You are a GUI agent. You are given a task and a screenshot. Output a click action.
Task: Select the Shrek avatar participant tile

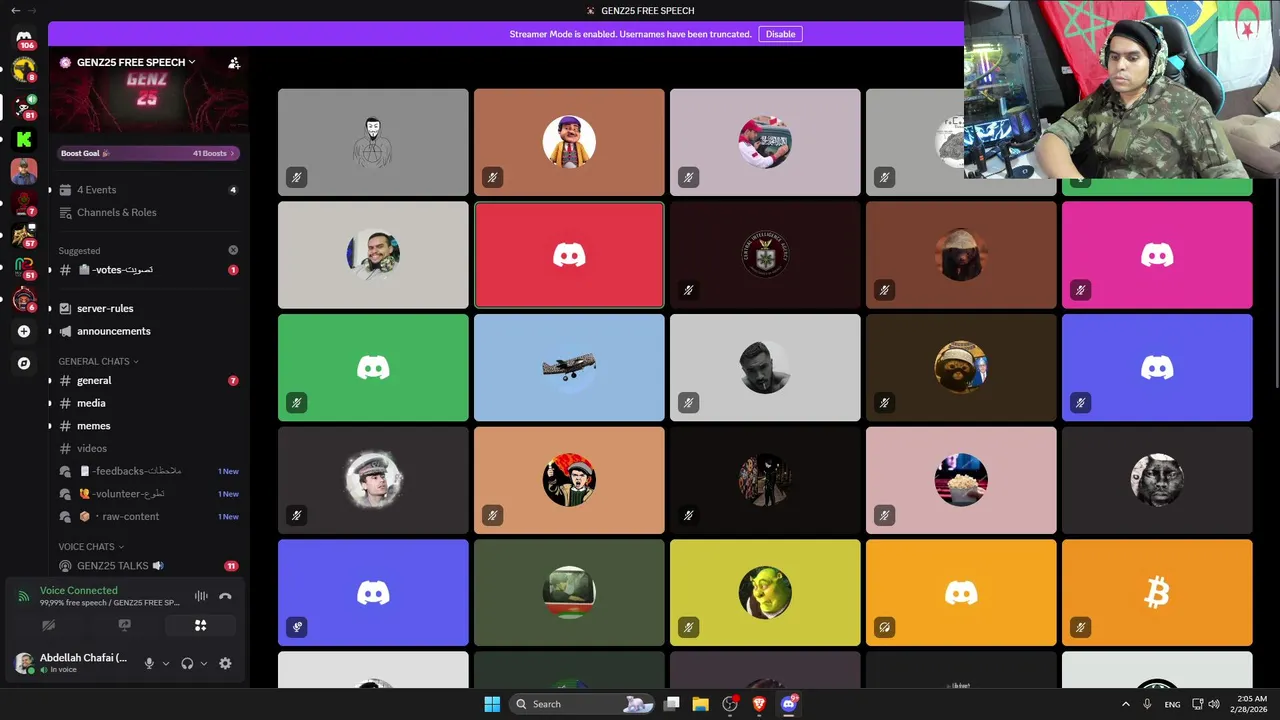click(x=765, y=593)
